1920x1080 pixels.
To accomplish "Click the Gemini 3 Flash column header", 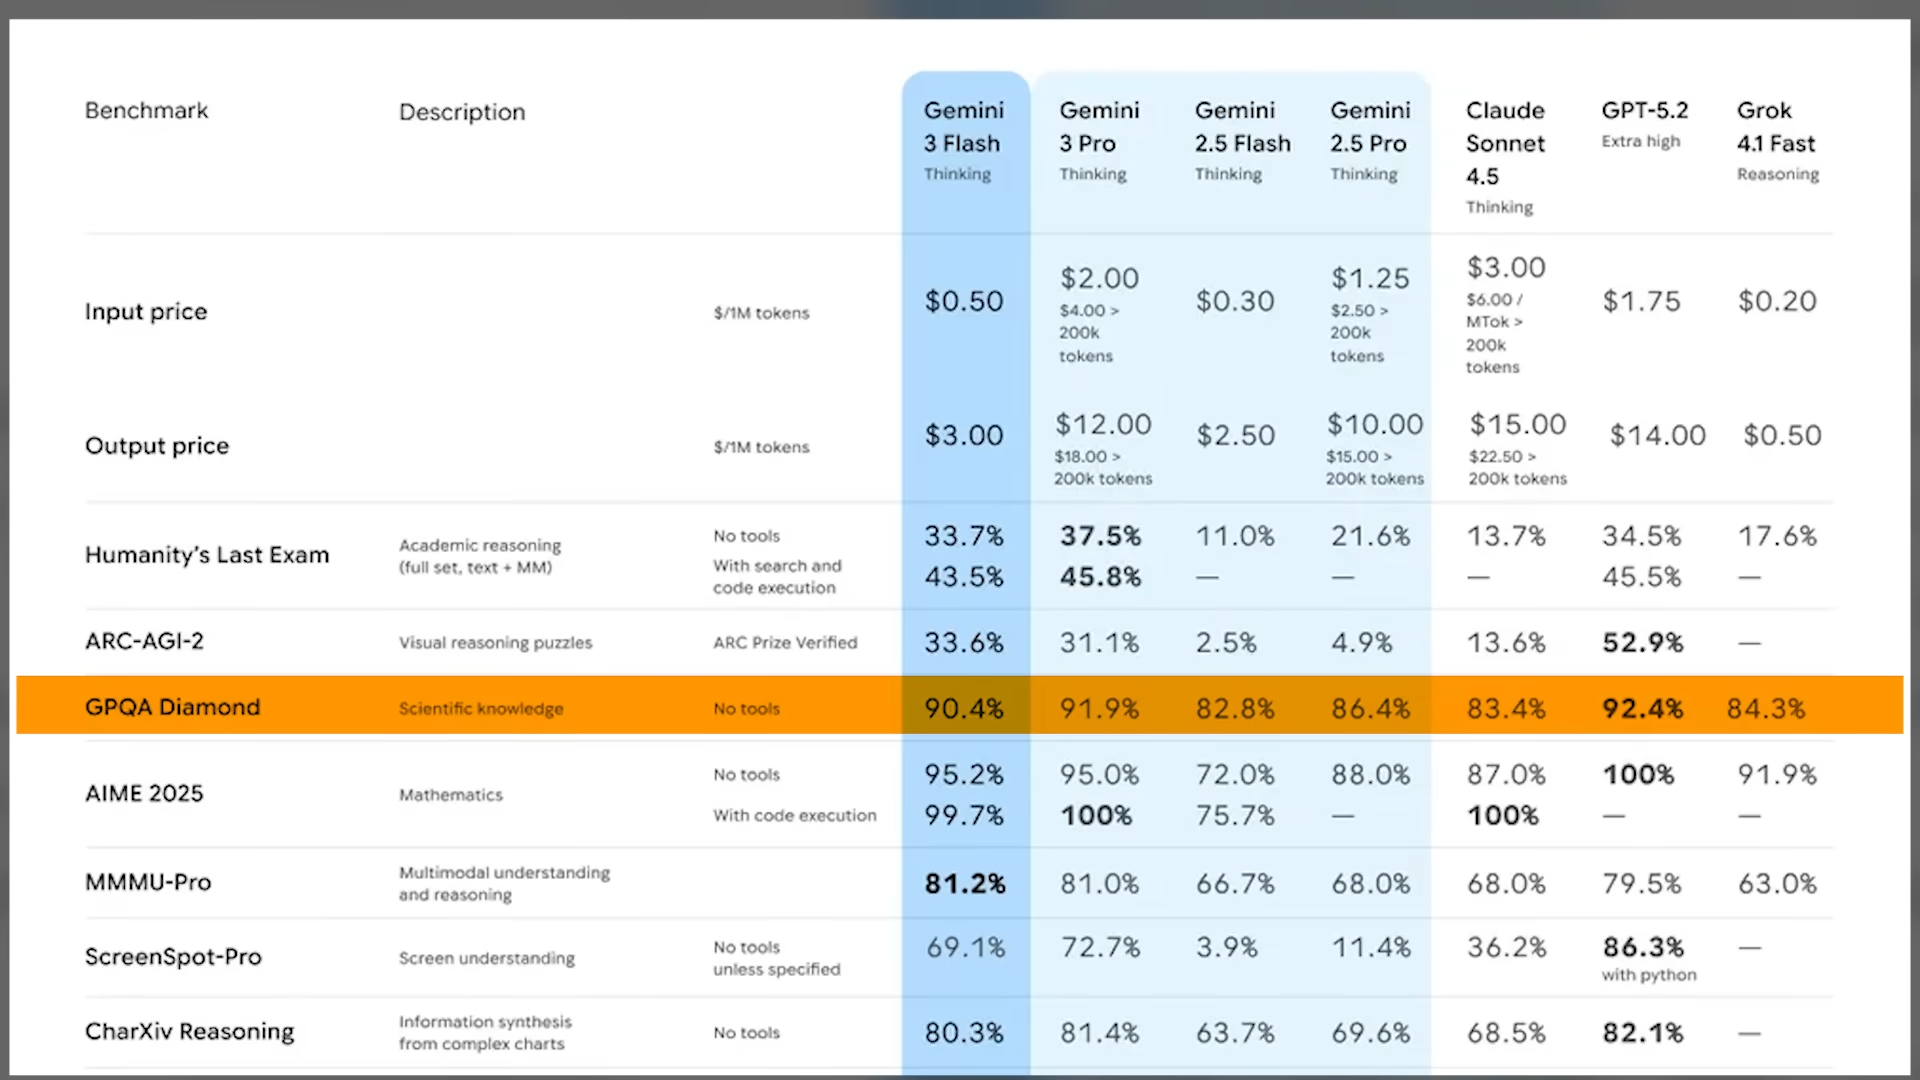I will (x=962, y=127).
